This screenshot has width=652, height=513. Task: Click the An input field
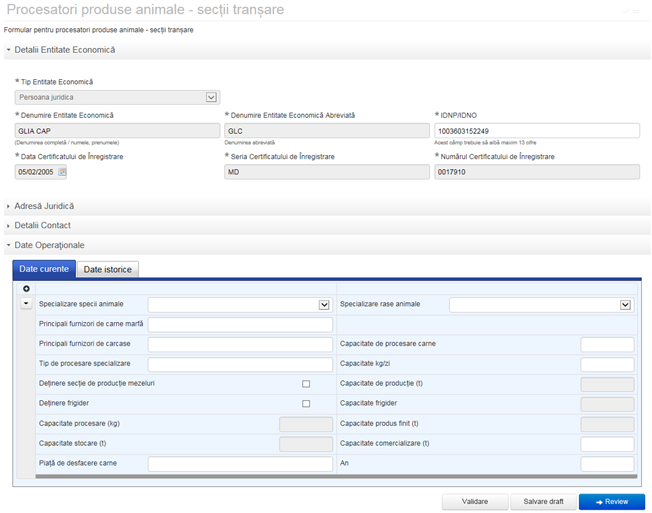click(x=607, y=464)
